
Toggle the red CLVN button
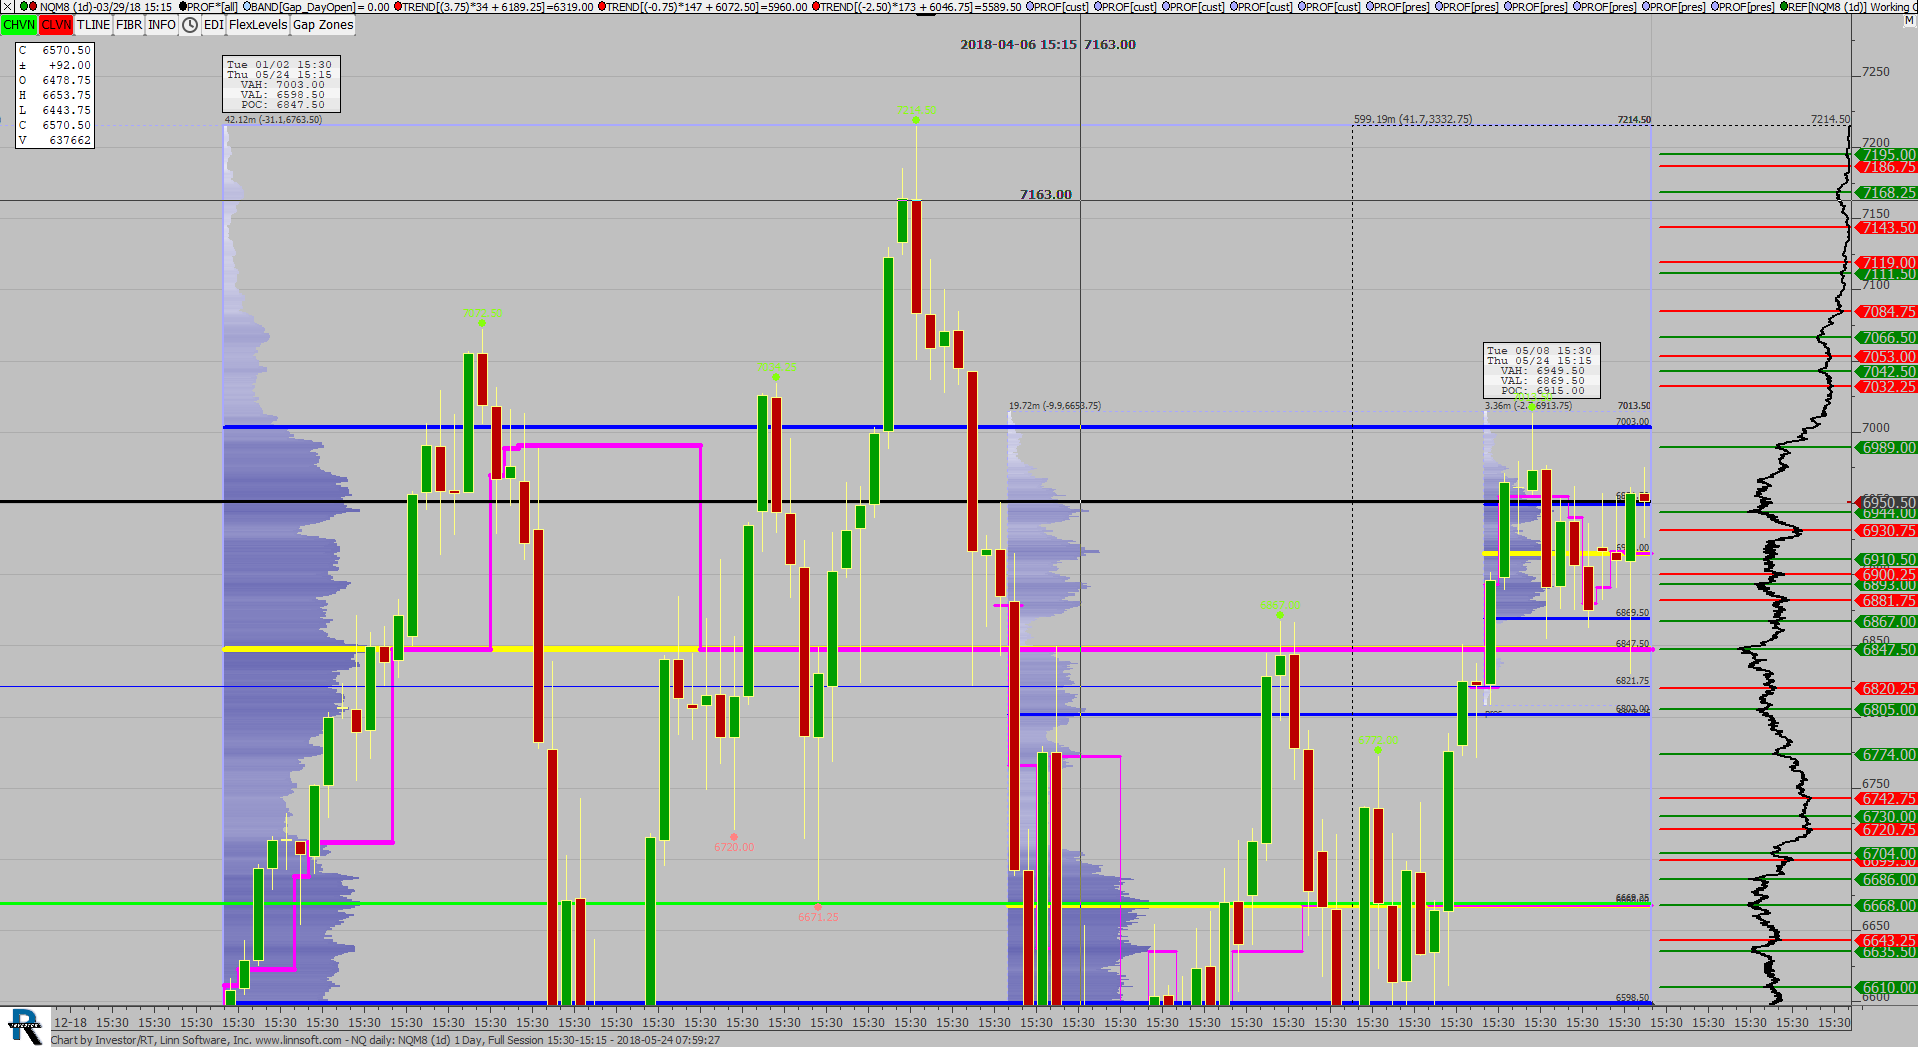click(56, 25)
